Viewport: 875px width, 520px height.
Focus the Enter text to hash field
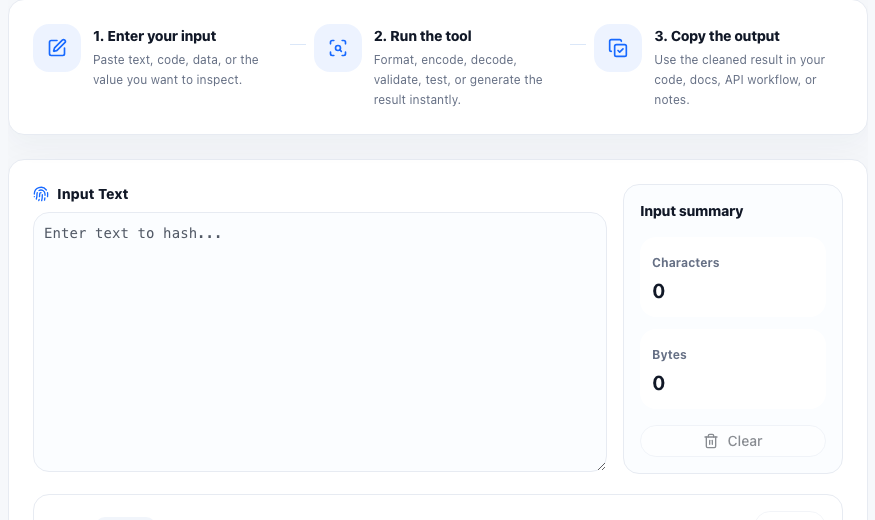(x=320, y=342)
